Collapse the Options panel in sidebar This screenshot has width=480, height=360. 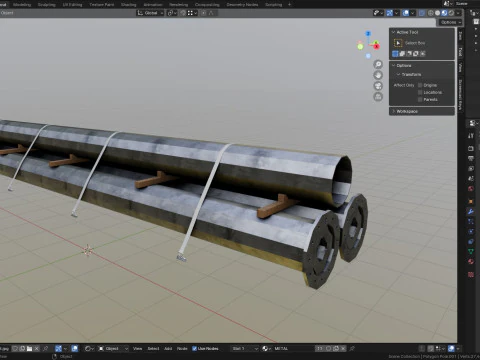[x=394, y=66]
